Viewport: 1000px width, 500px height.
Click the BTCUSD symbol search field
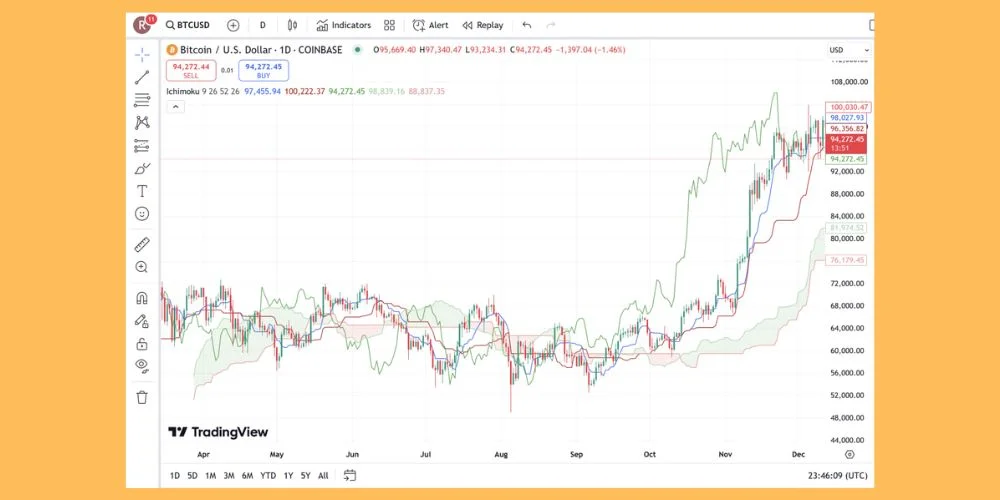coord(190,25)
